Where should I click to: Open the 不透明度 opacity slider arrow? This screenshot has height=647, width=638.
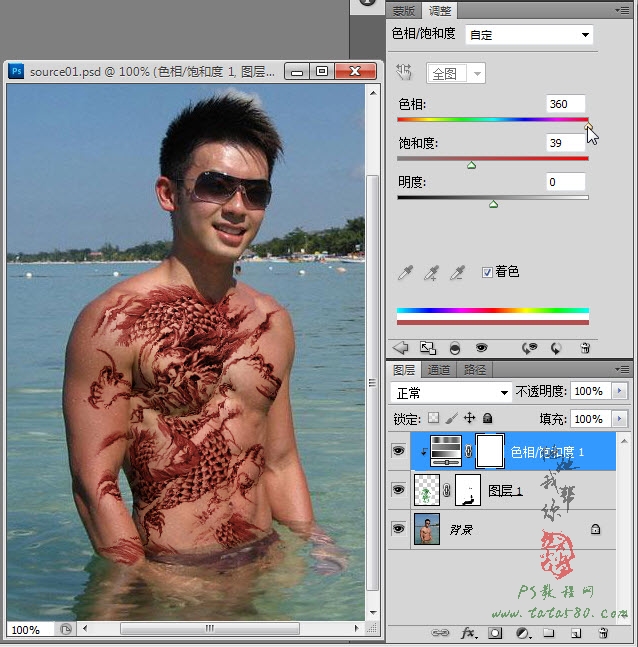click(x=619, y=391)
